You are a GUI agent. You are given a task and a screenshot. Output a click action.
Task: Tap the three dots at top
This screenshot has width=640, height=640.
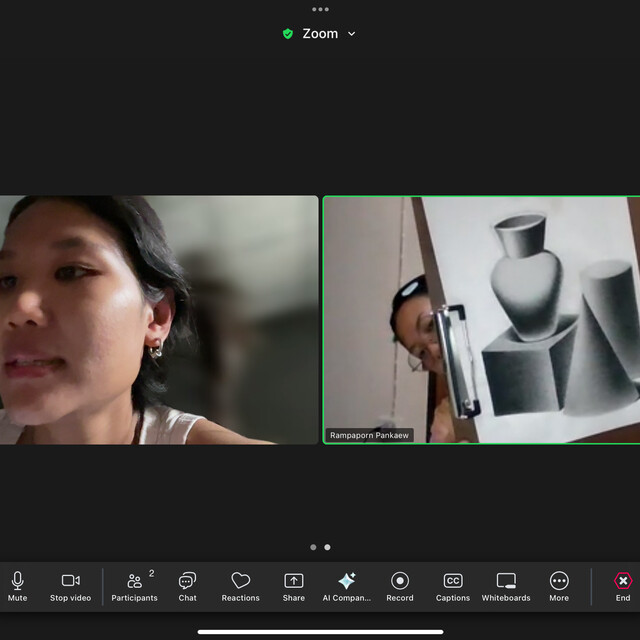point(320,9)
